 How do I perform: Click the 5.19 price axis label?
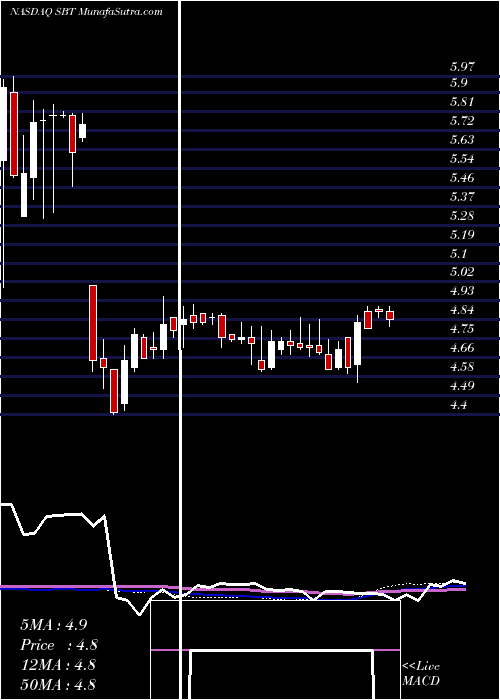click(462, 235)
